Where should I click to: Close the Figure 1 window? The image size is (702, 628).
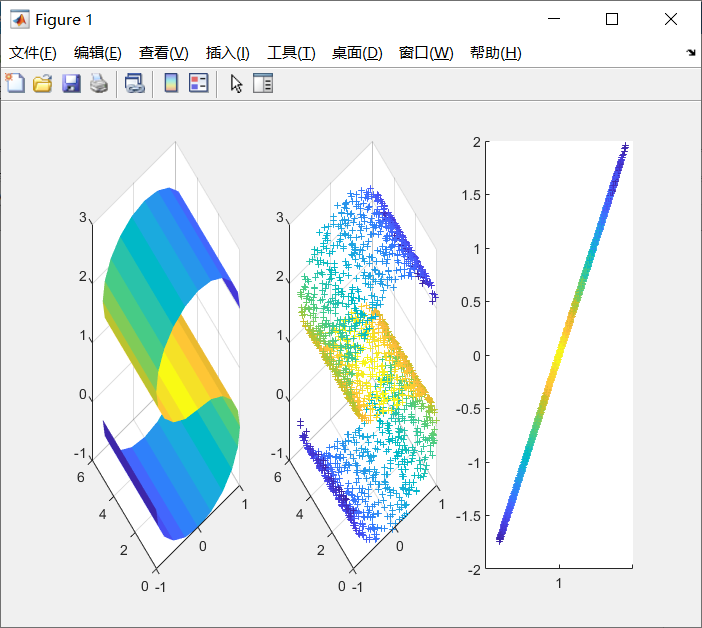pos(671,19)
